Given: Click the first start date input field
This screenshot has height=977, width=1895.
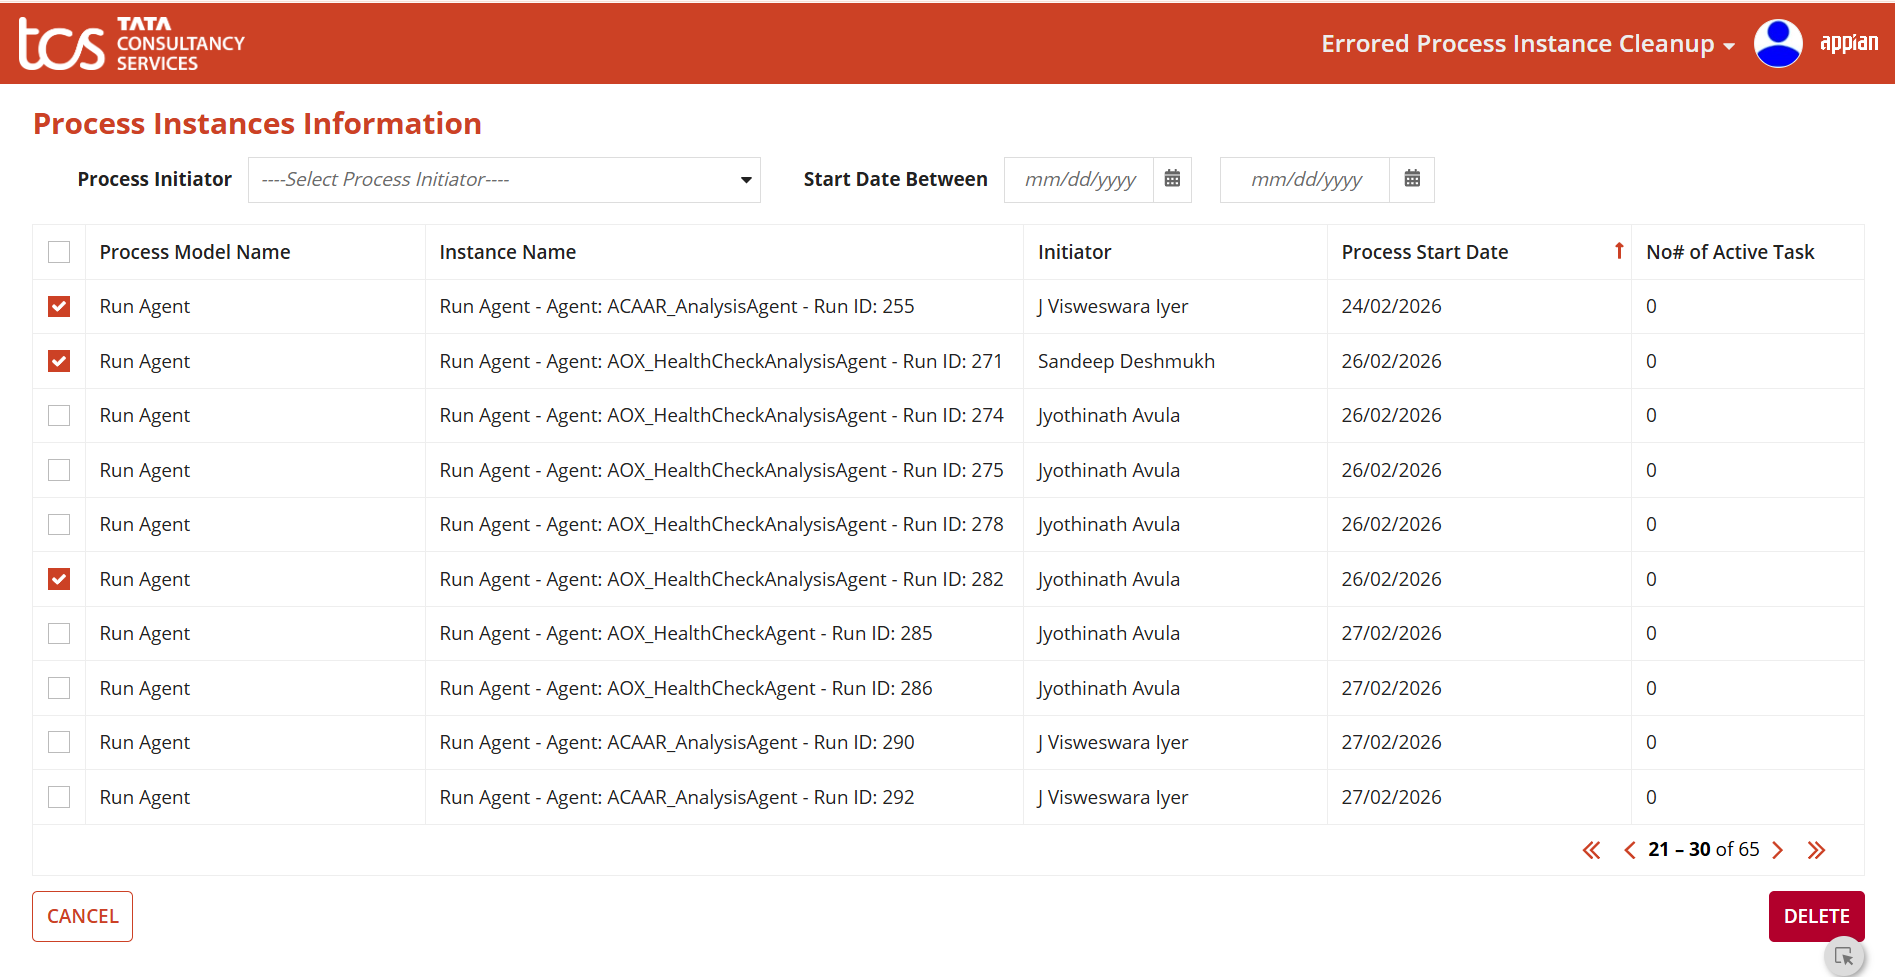Looking at the screenshot, I should [1079, 180].
